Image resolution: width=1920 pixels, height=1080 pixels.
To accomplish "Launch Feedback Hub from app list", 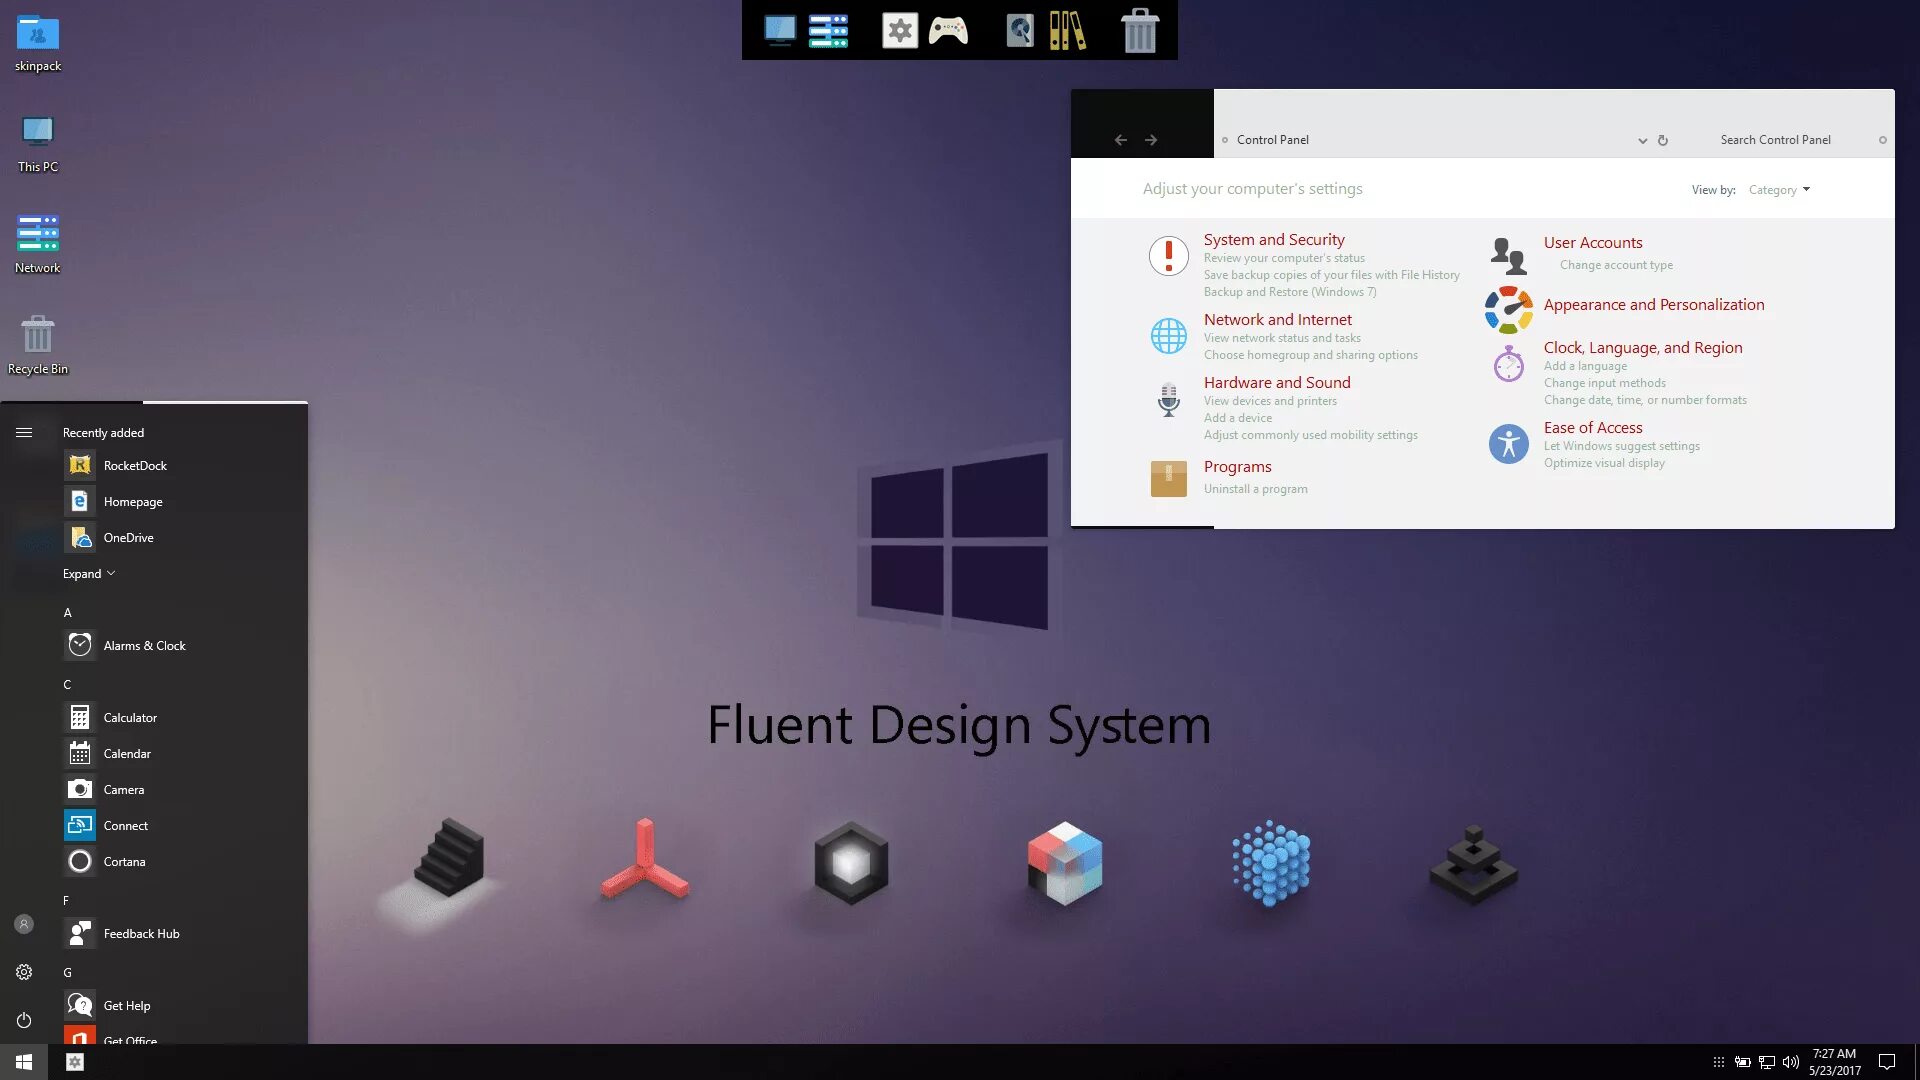I will tap(141, 934).
